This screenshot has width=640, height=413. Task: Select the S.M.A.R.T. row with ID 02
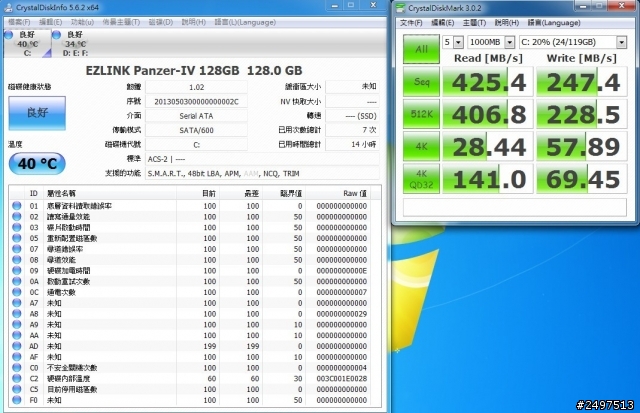click(x=190, y=217)
